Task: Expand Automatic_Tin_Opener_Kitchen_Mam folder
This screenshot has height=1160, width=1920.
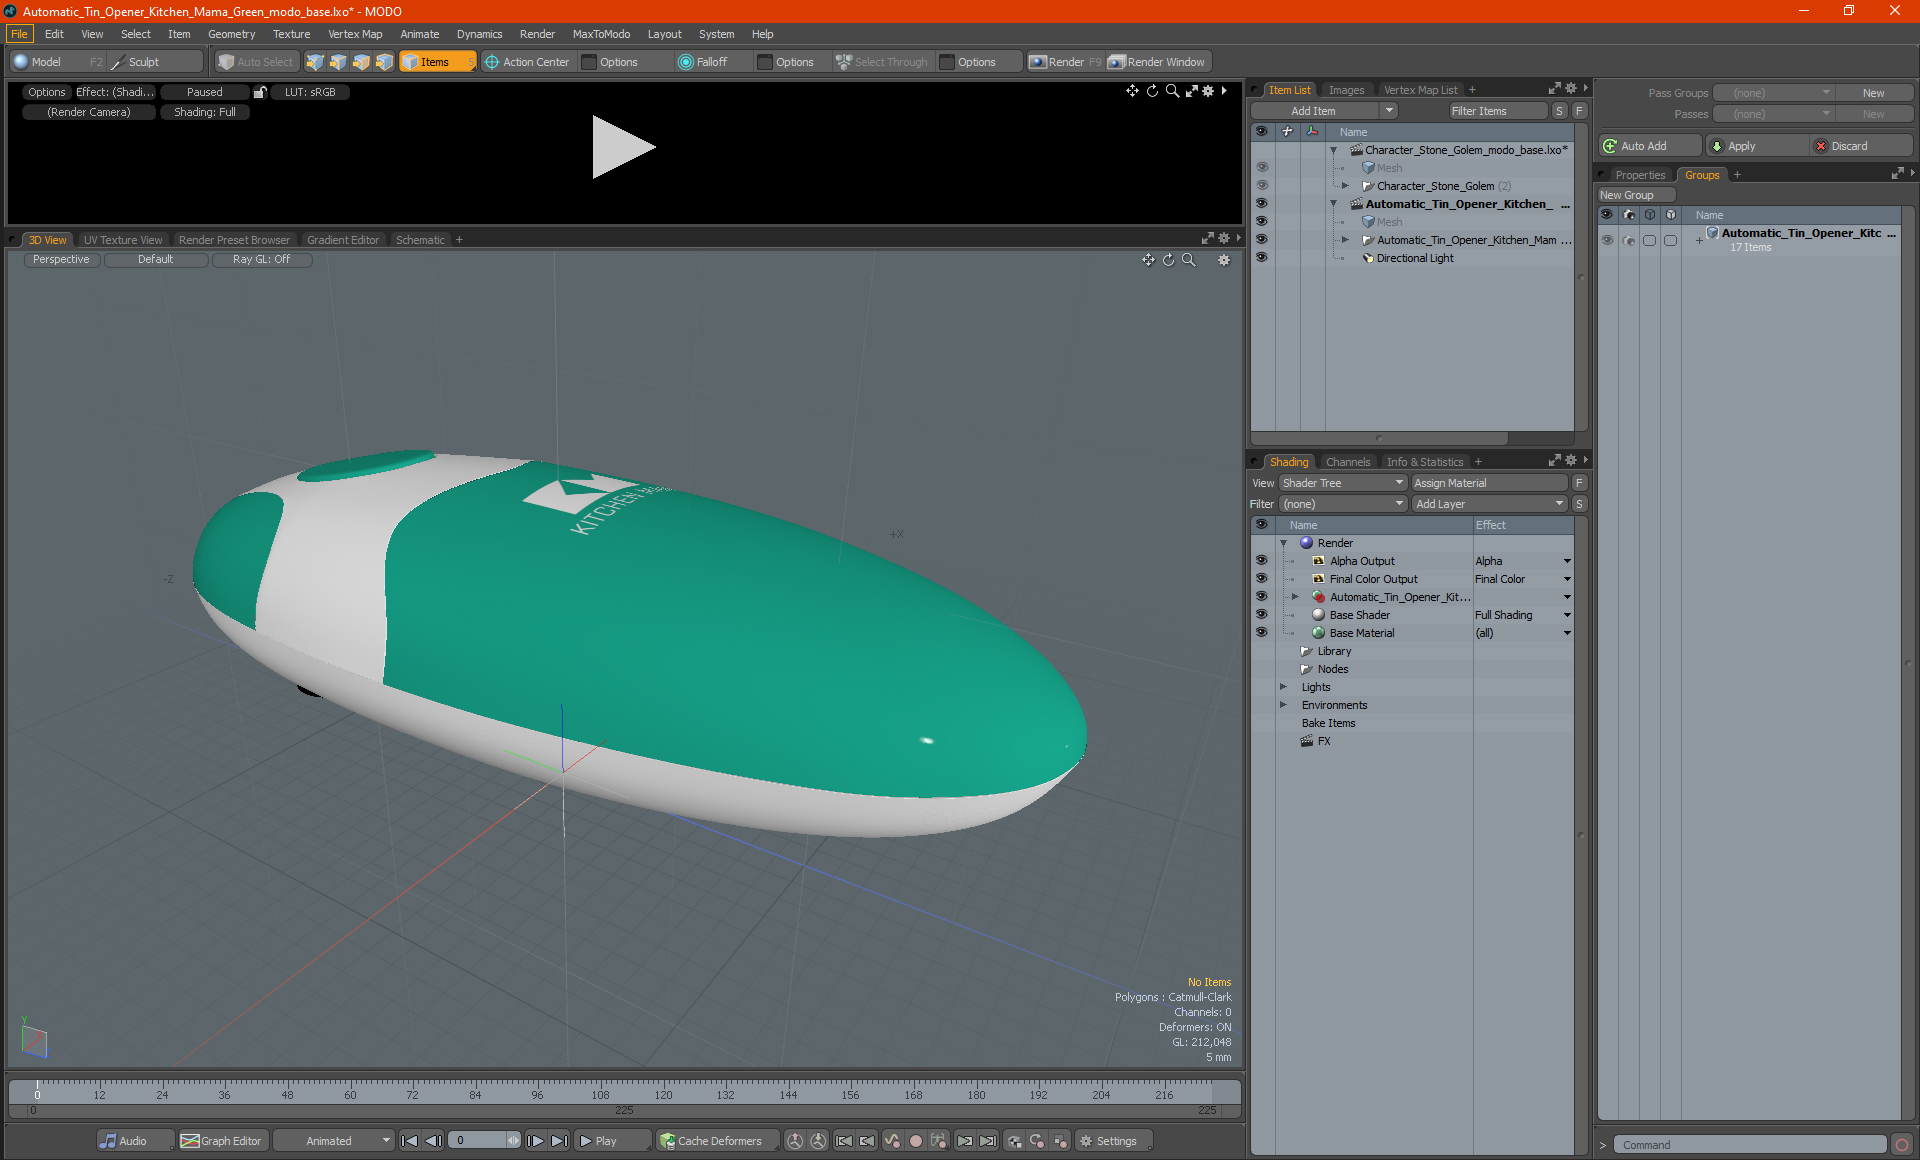Action: [1346, 240]
